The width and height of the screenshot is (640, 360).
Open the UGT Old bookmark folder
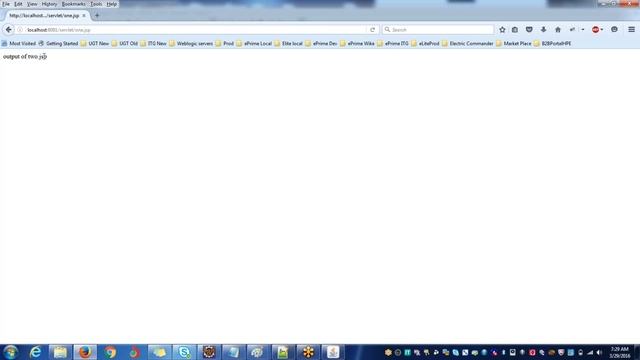click(124, 43)
